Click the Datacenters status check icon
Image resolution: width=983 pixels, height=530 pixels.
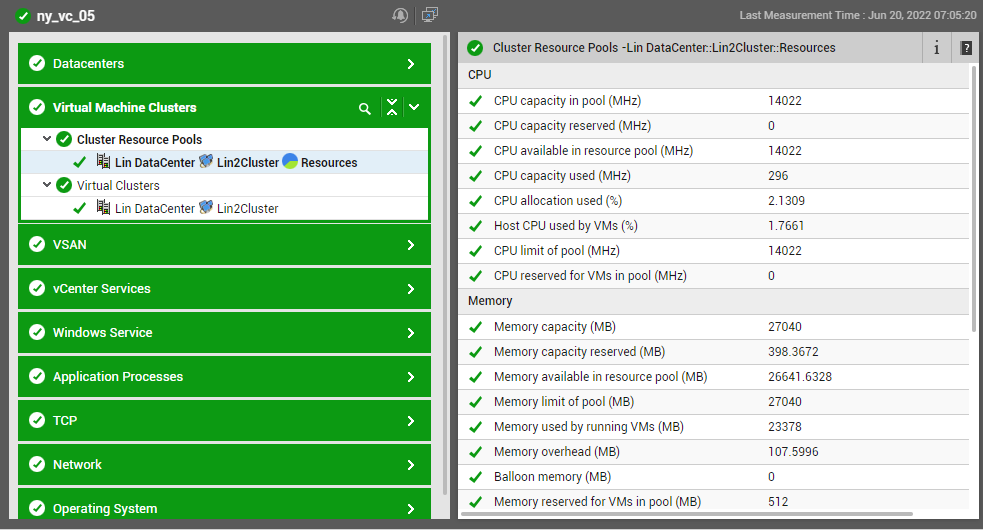[37, 63]
